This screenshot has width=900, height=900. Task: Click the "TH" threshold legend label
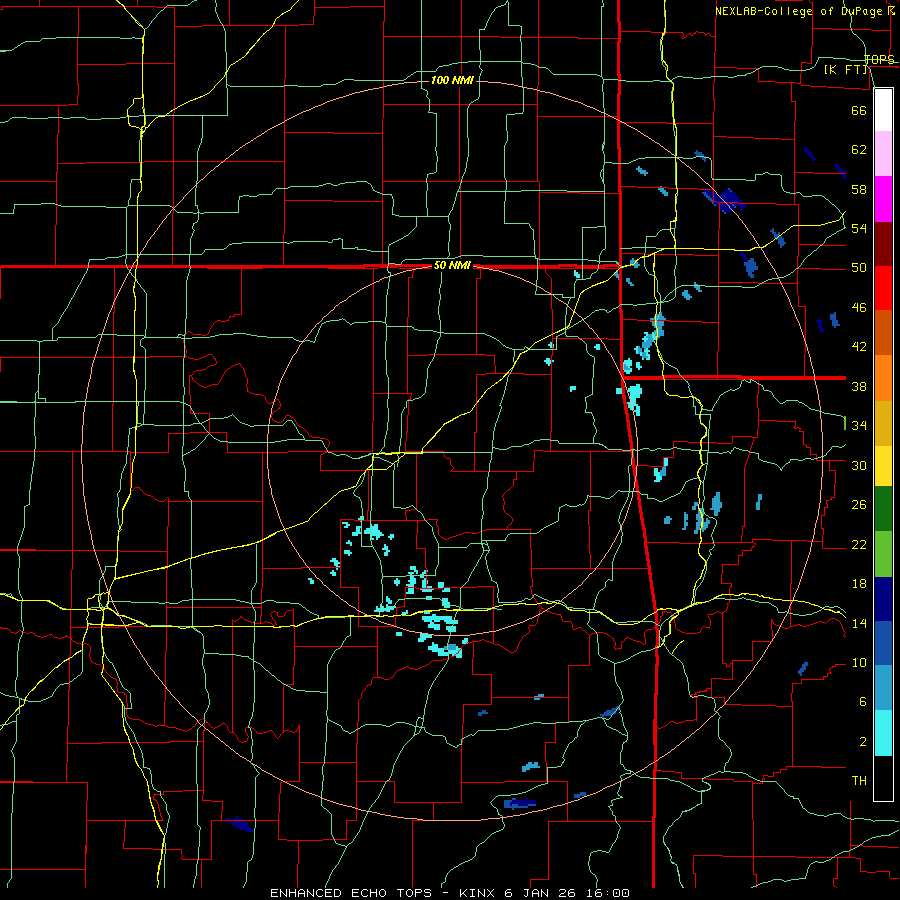click(859, 781)
